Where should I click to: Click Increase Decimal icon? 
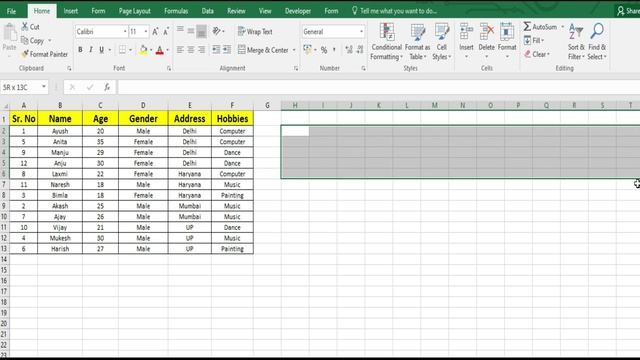(x=349, y=50)
